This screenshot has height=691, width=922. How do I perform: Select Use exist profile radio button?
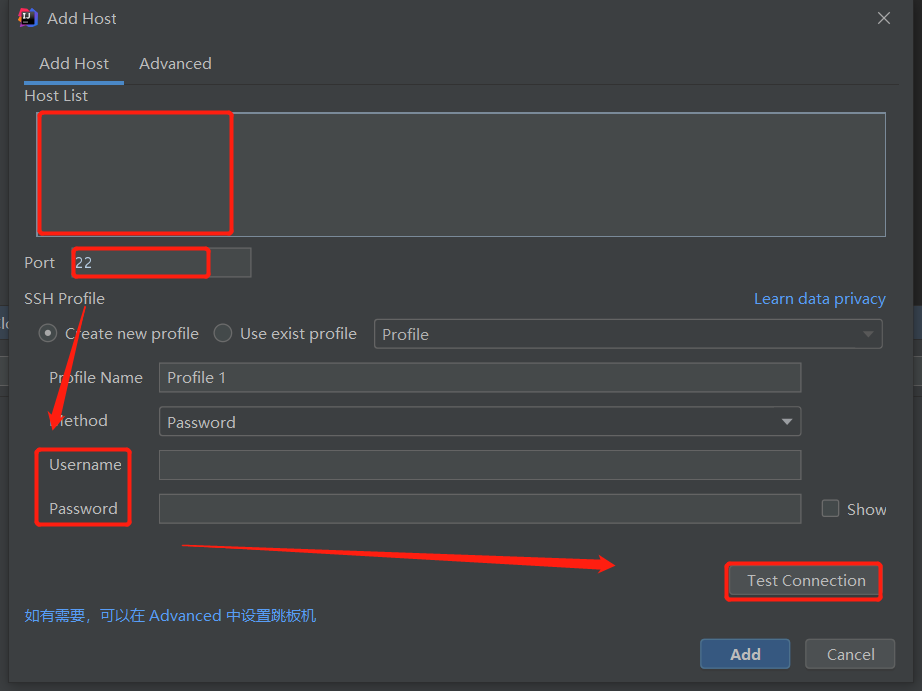[222, 333]
